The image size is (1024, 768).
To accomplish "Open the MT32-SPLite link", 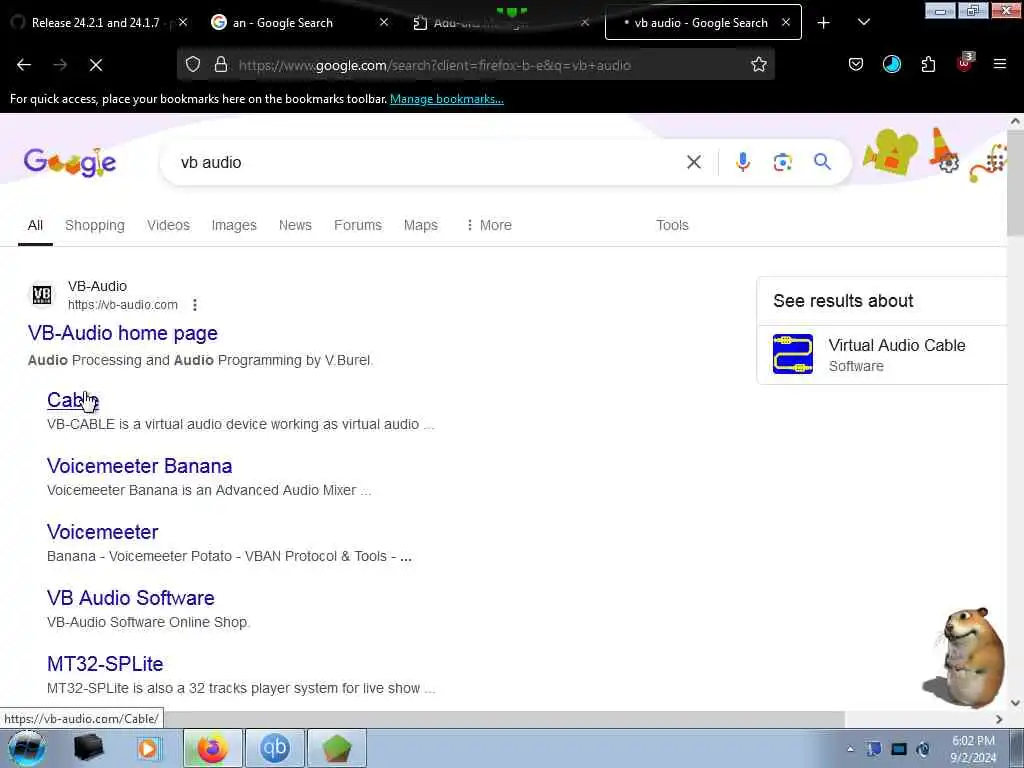I will point(105,664).
